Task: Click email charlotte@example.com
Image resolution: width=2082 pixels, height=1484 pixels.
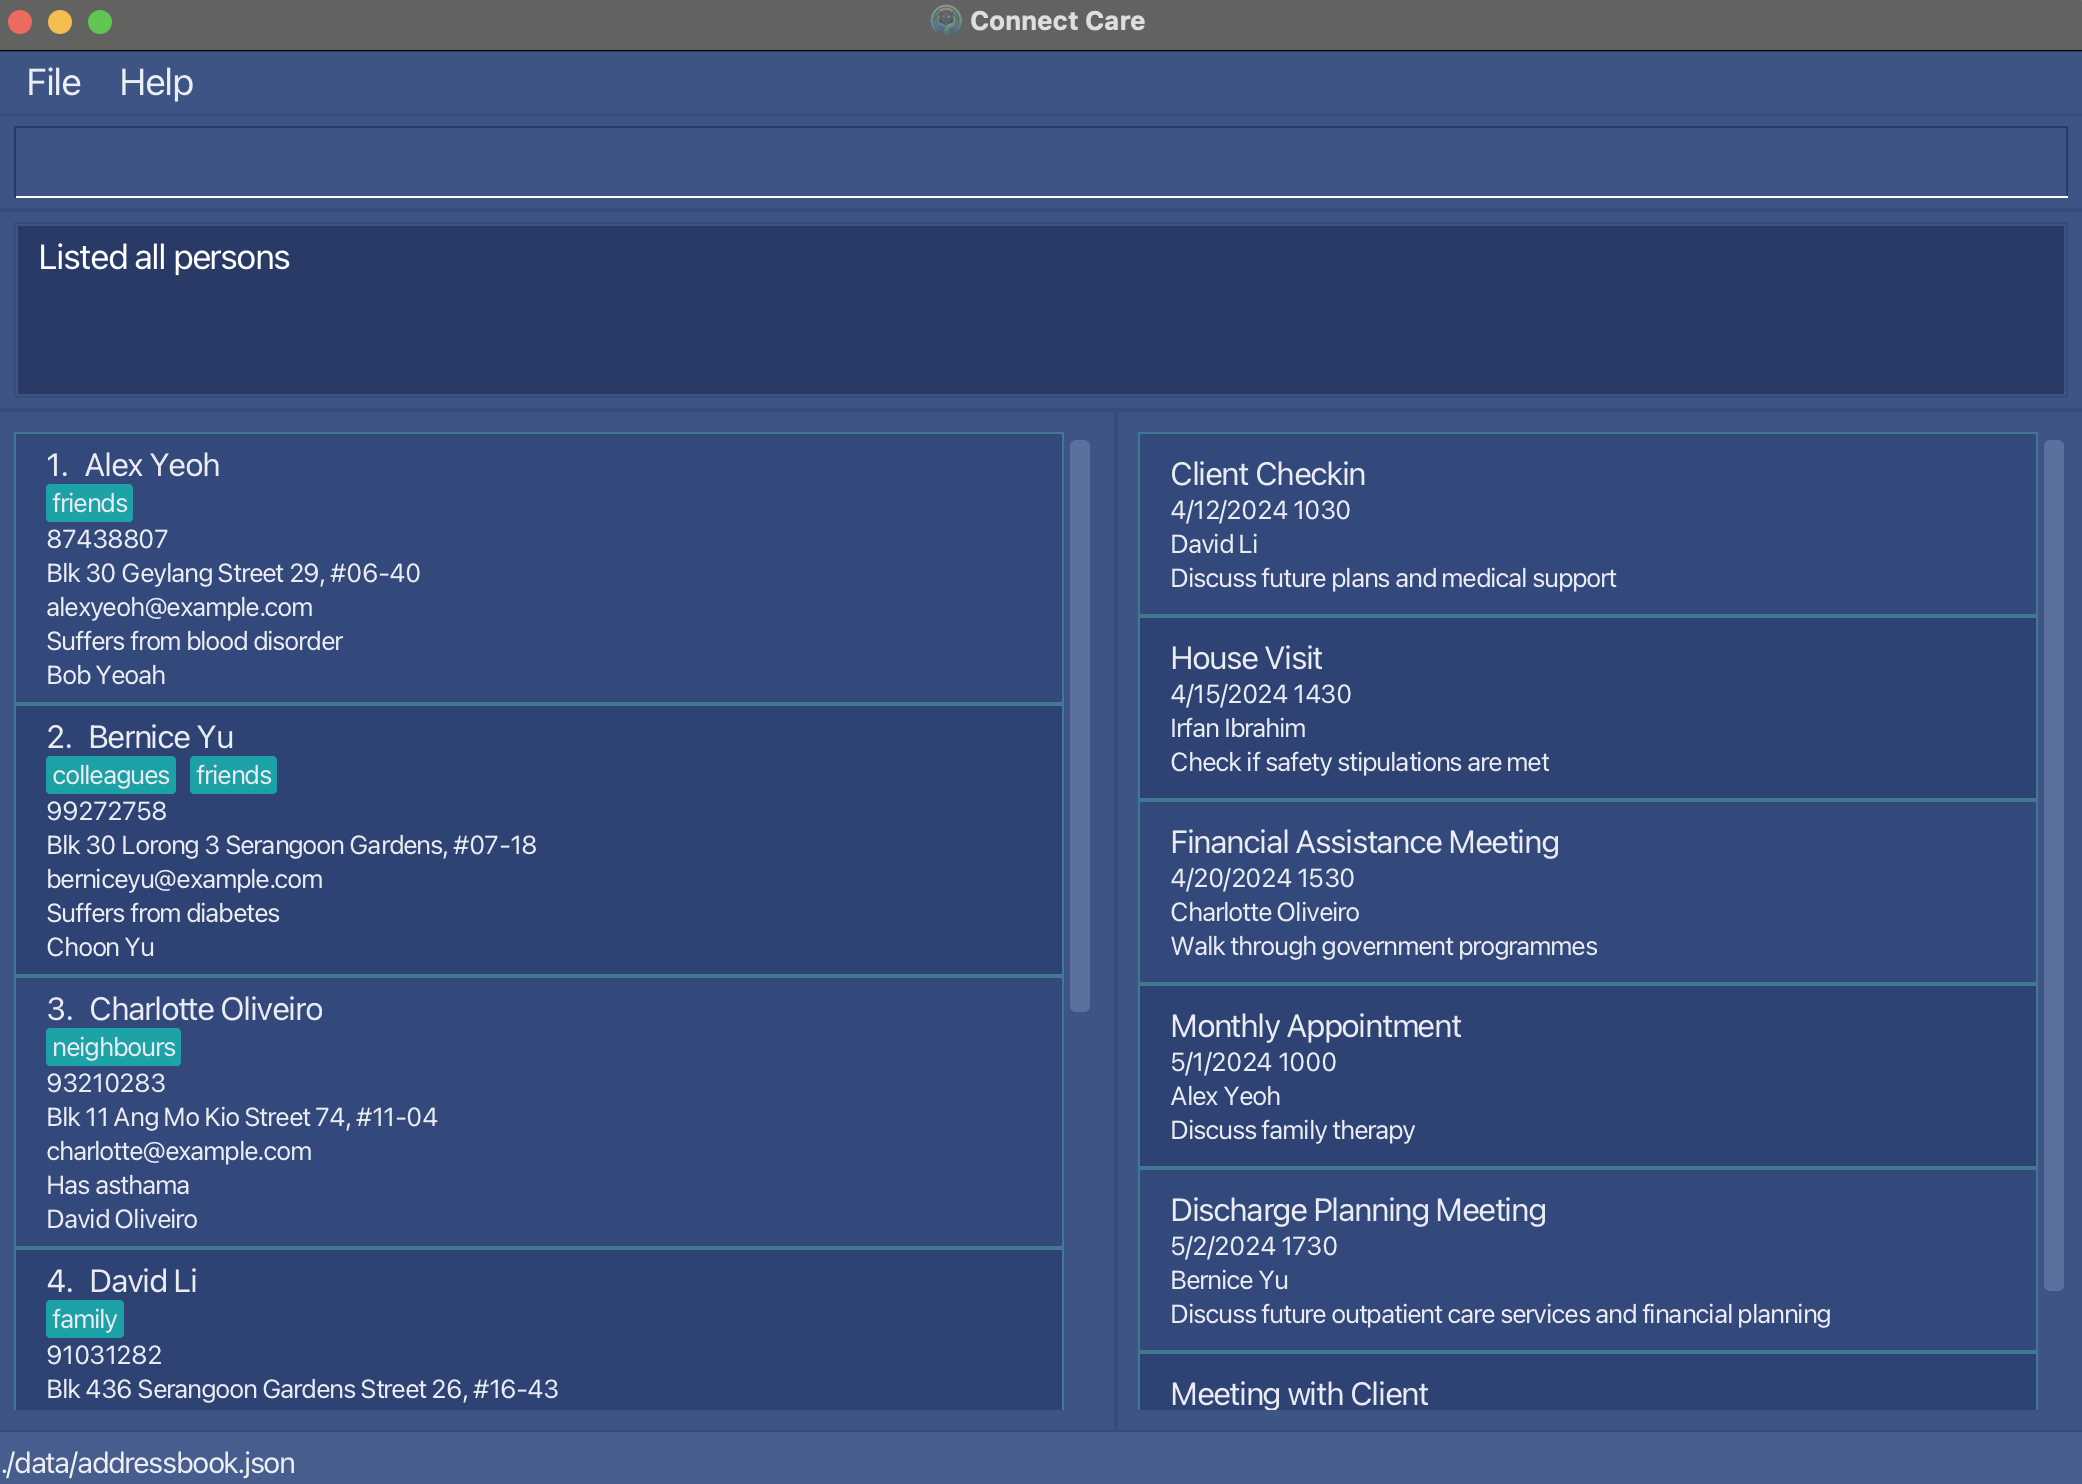Action: [179, 1152]
